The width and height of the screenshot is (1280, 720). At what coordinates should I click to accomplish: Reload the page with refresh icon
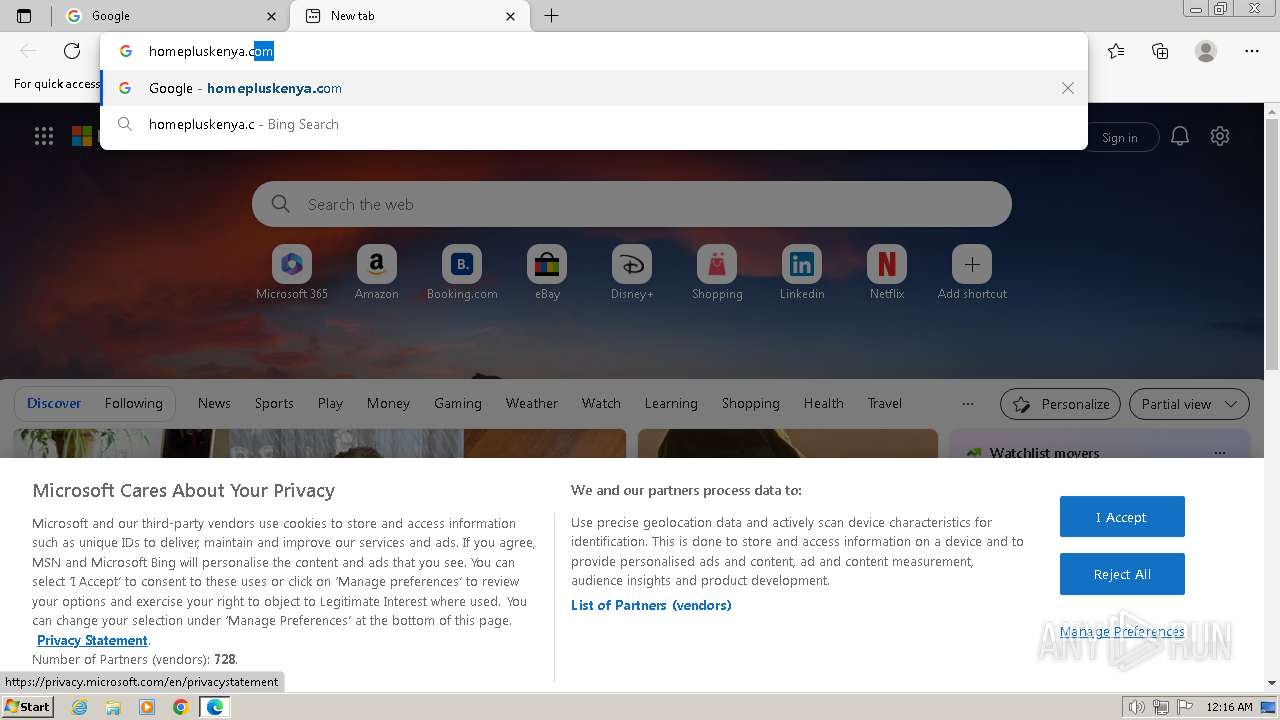tap(72, 51)
